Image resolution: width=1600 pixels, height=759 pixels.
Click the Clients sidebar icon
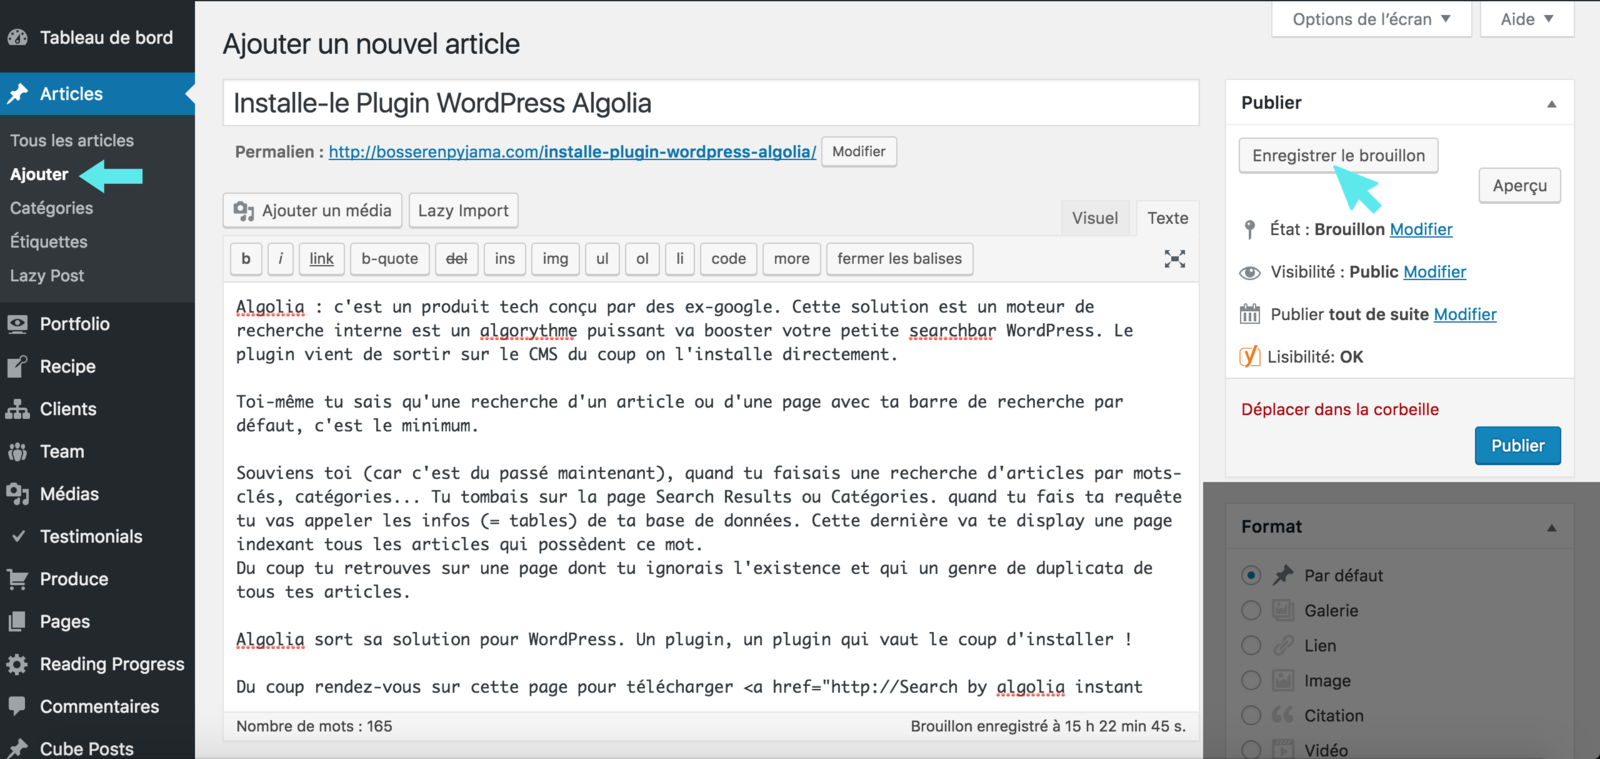point(17,409)
